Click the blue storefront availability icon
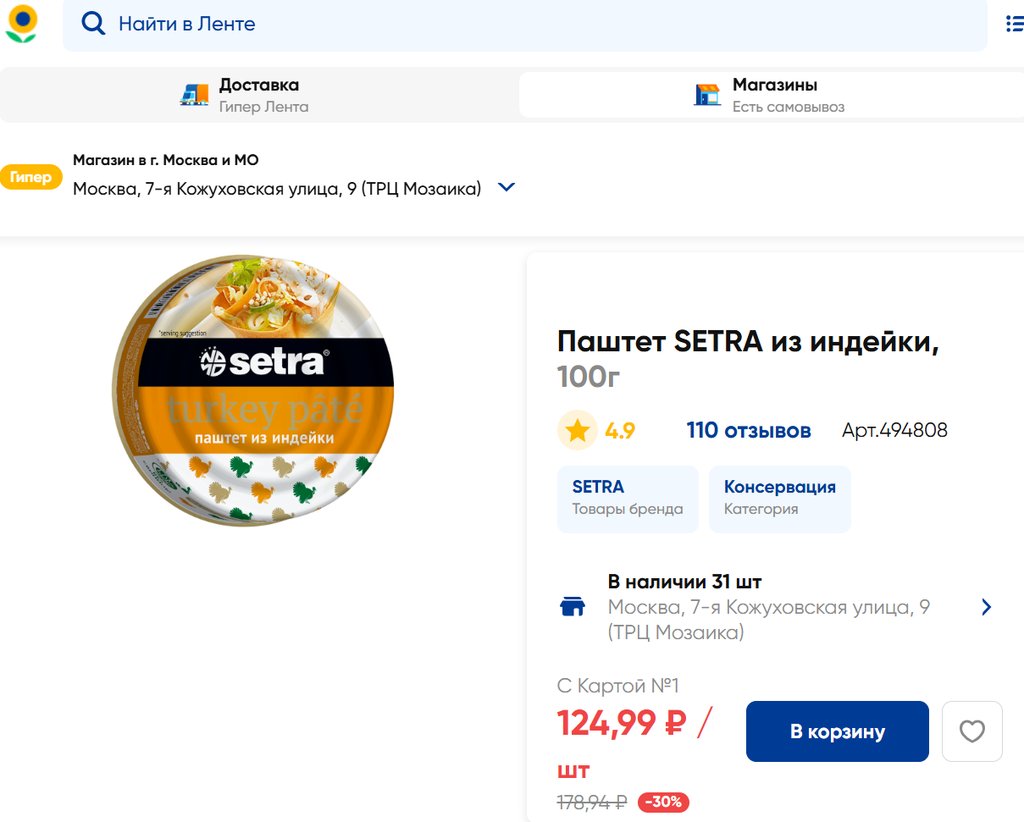The image size is (1024, 822). coord(572,607)
